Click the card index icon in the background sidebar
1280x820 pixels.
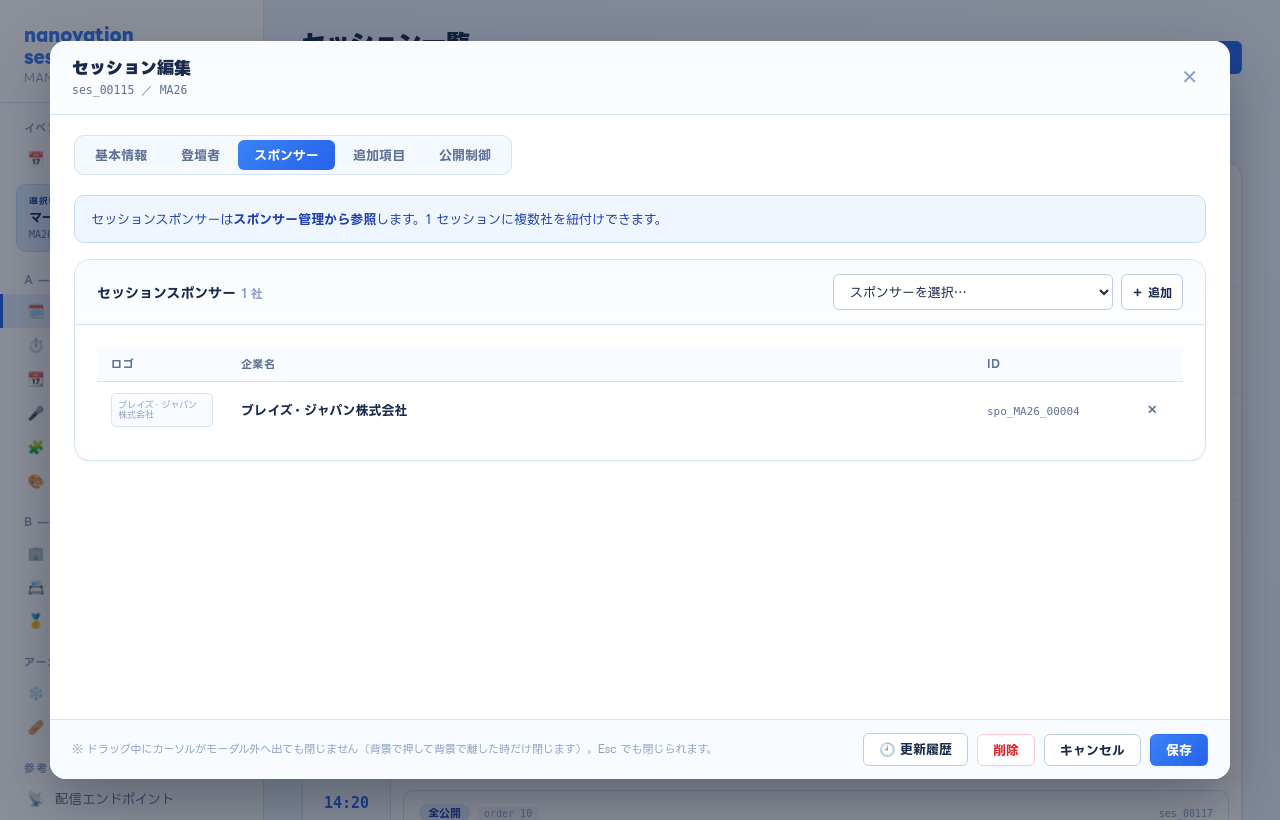tap(36, 587)
